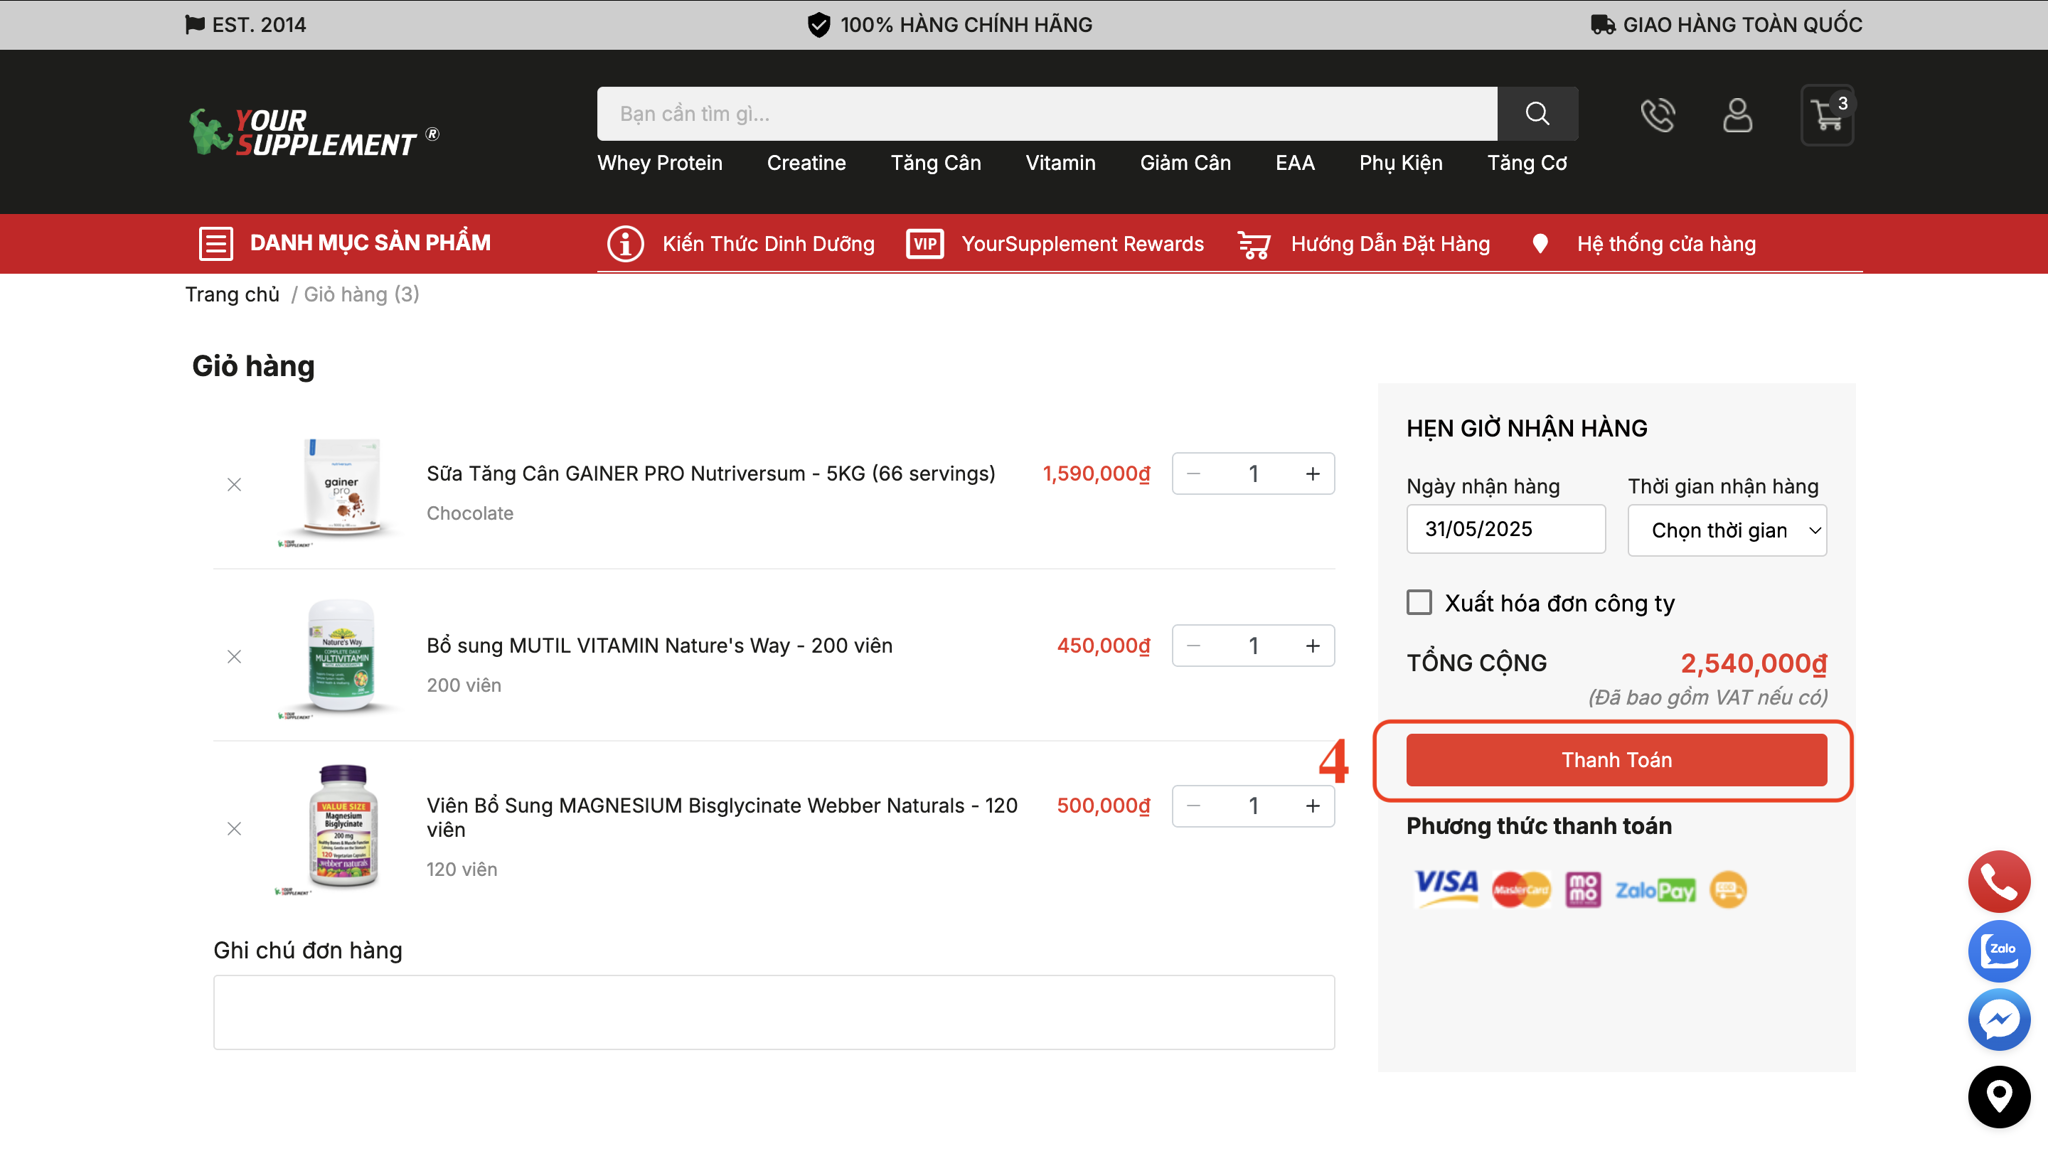Remove the GAINER PRO item from cart
The width and height of the screenshot is (2048, 1166).
[x=234, y=485]
